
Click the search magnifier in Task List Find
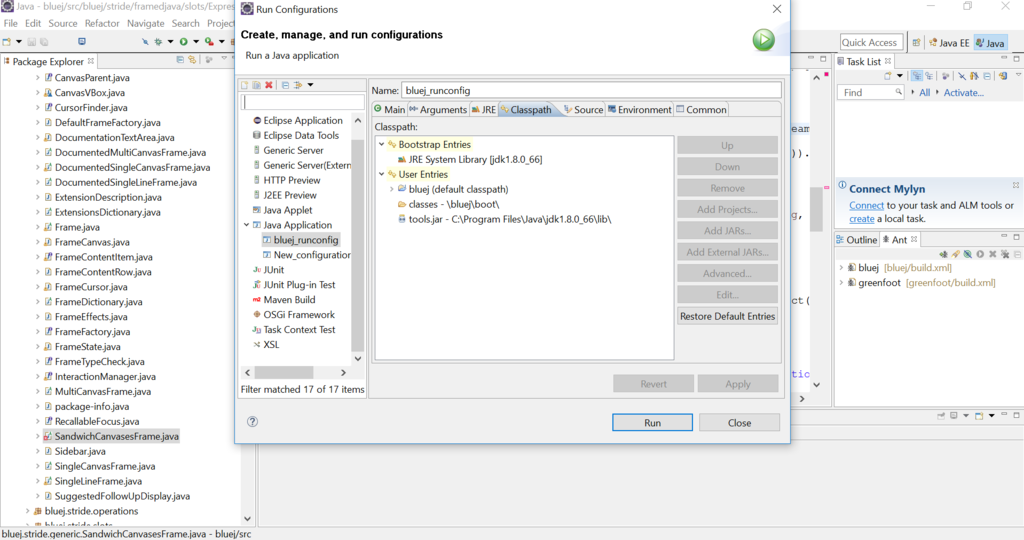pyautogui.click(x=898, y=92)
